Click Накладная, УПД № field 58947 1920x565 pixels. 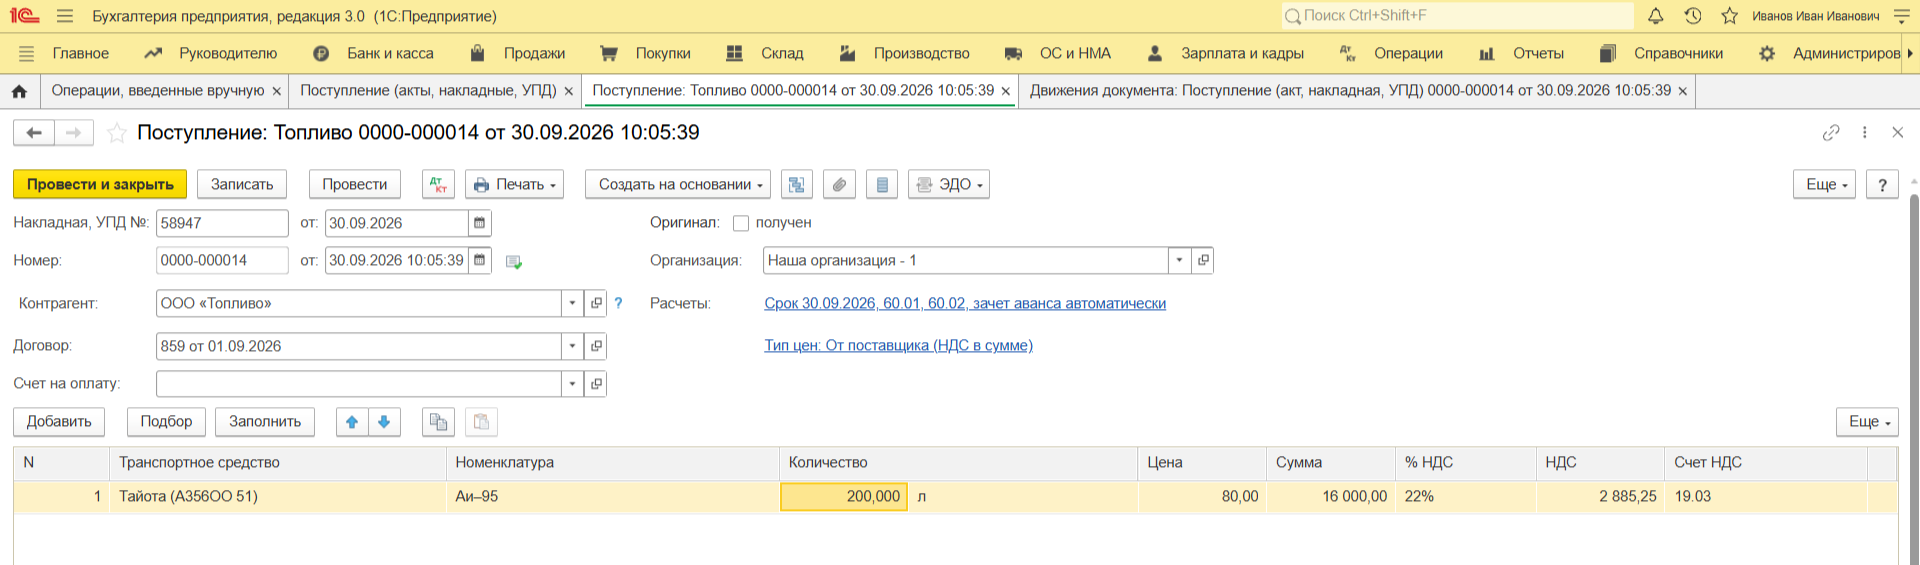[x=222, y=223]
